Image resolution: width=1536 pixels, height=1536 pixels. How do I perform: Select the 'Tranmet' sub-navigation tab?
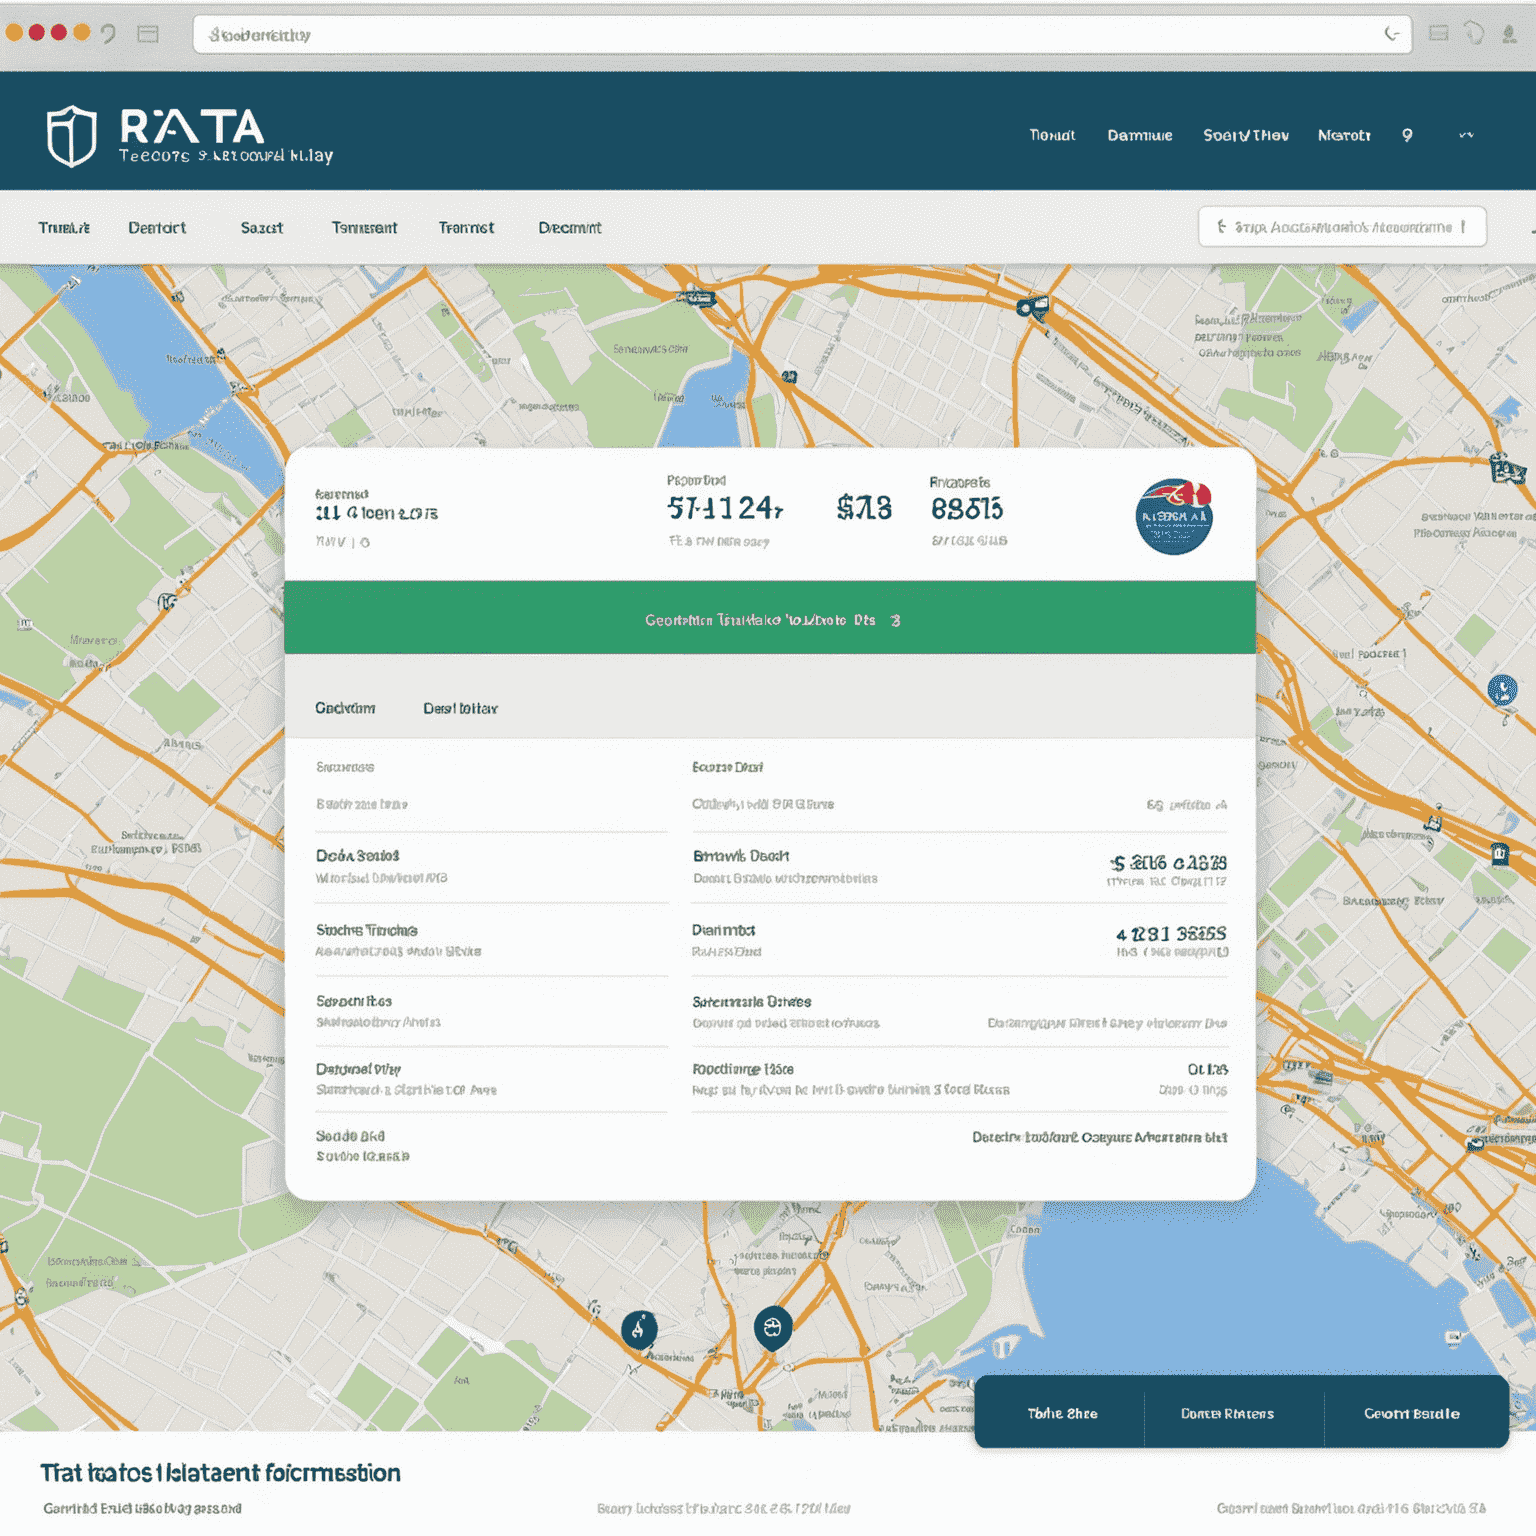pos(466,228)
